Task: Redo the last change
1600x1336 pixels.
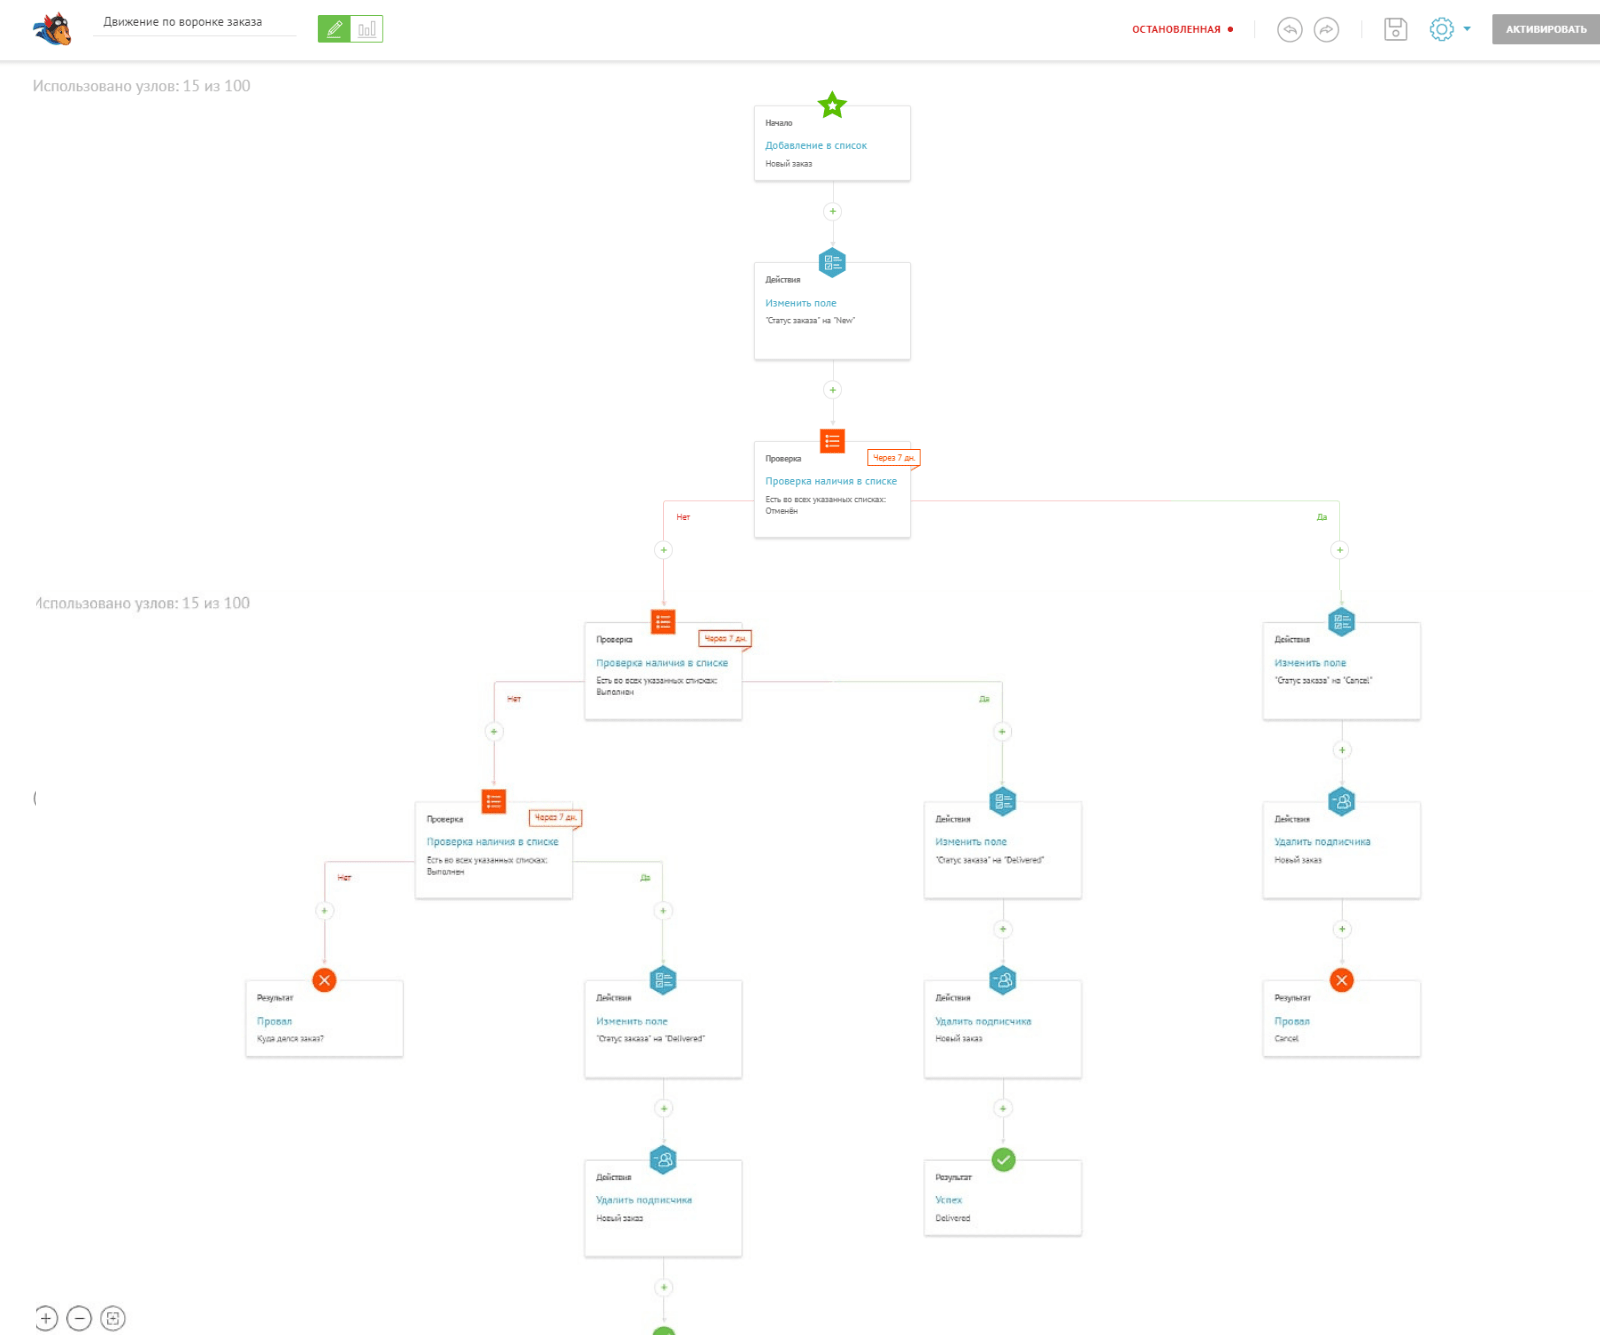Action: coord(1326,30)
